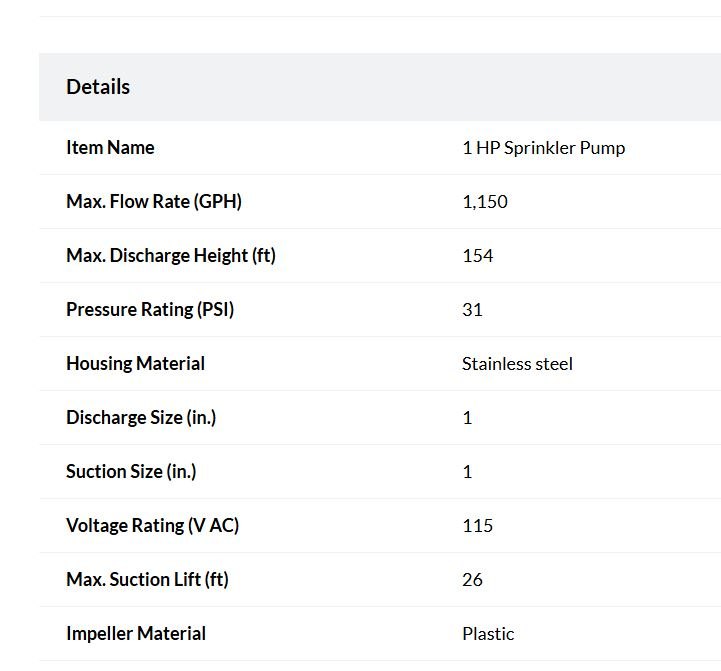Select the Pressure Rating (PSI) label
This screenshot has width=721, height=671.
pyautogui.click(x=150, y=309)
